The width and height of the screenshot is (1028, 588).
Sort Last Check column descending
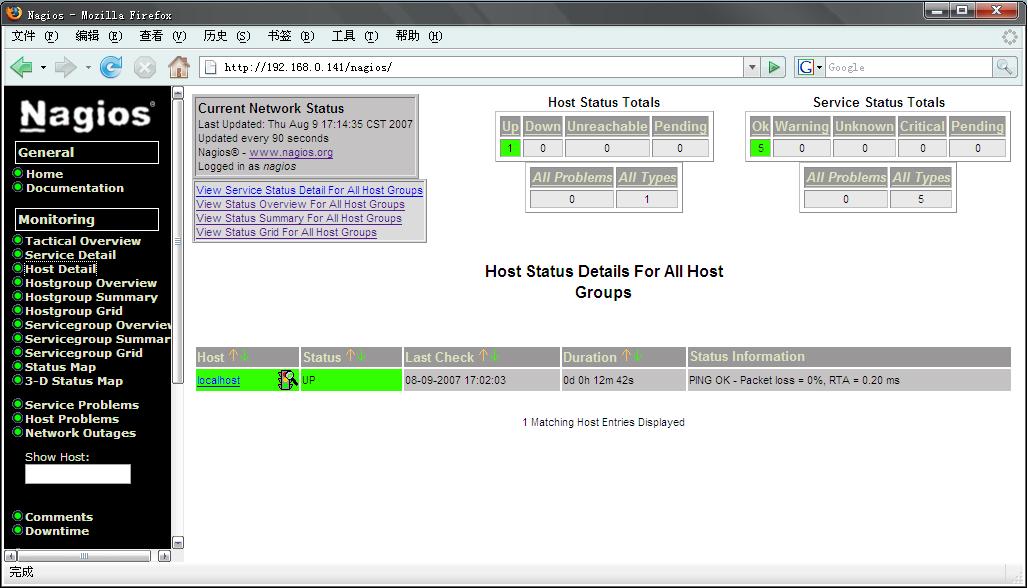coord(494,356)
